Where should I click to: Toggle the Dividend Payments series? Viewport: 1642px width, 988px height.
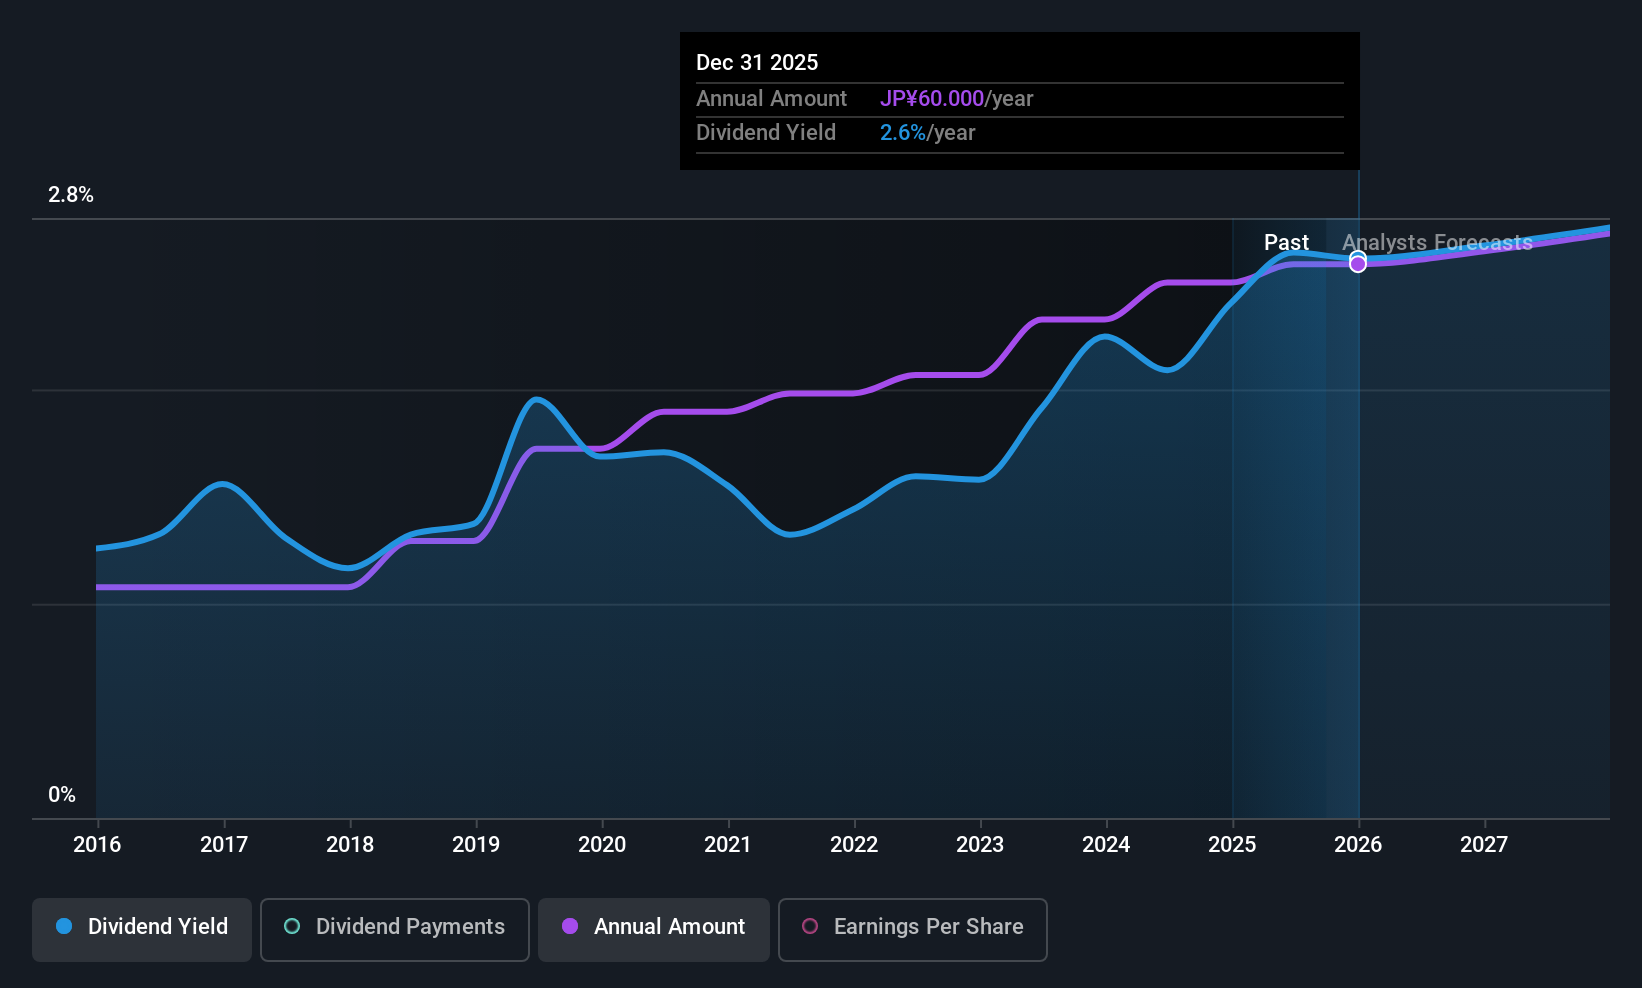pyautogui.click(x=395, y=930)
